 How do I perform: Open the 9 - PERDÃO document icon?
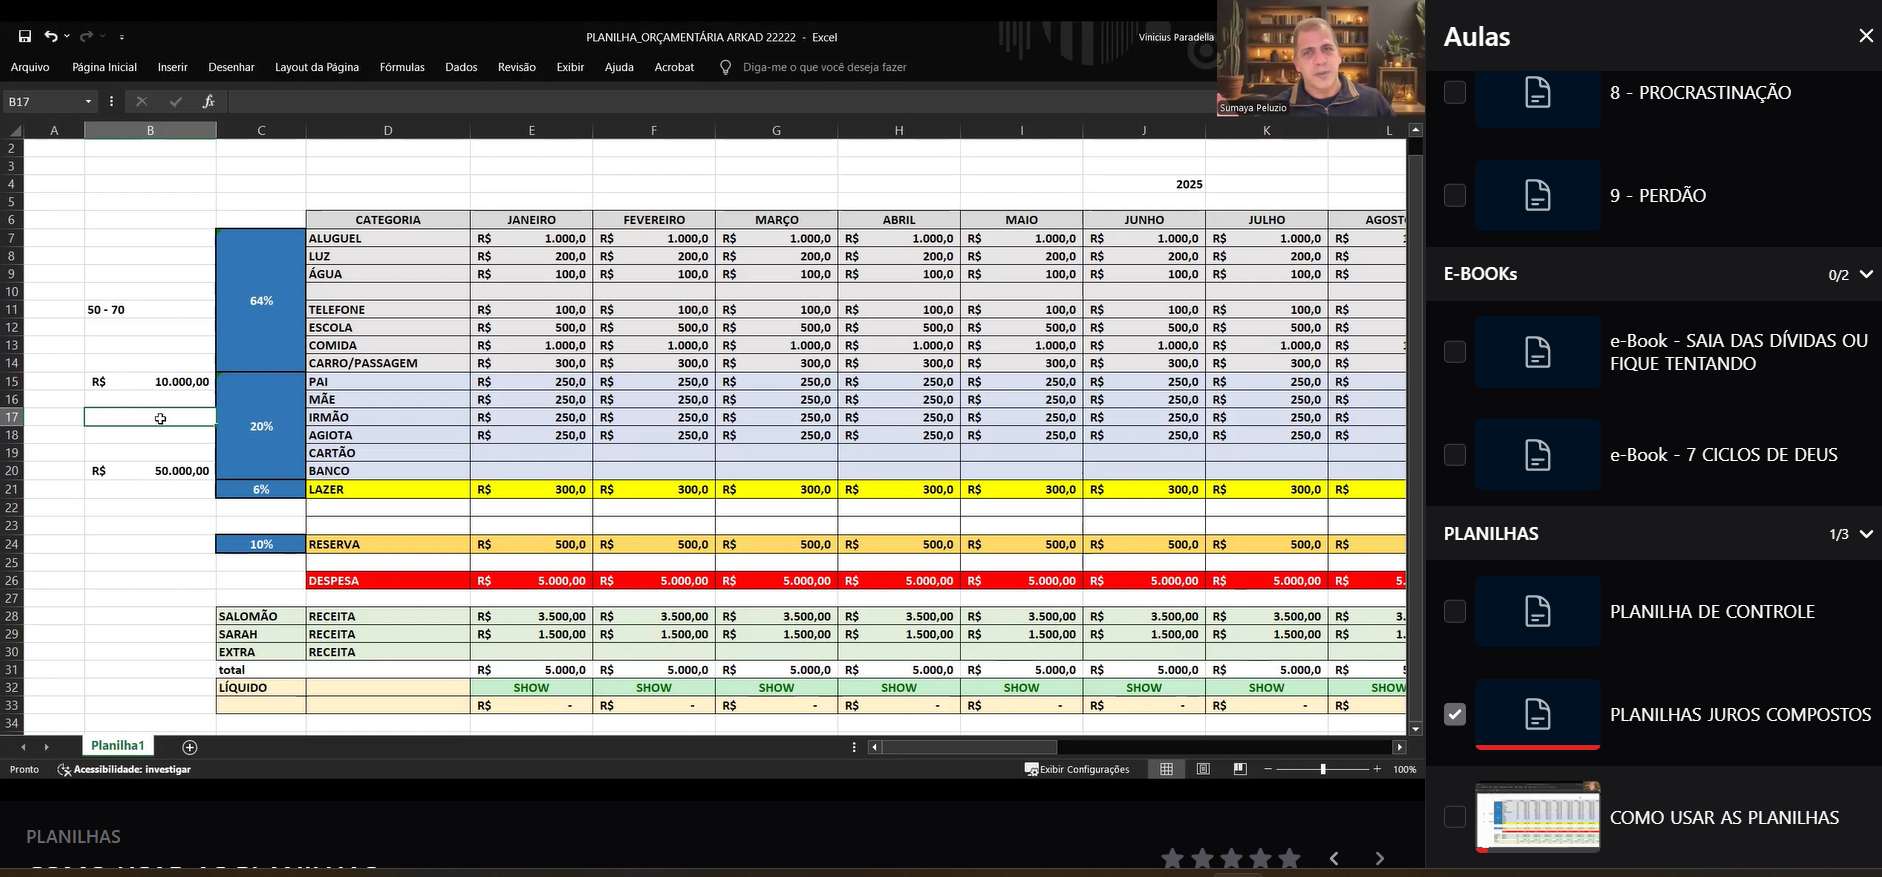click(x=1538, y=195)
